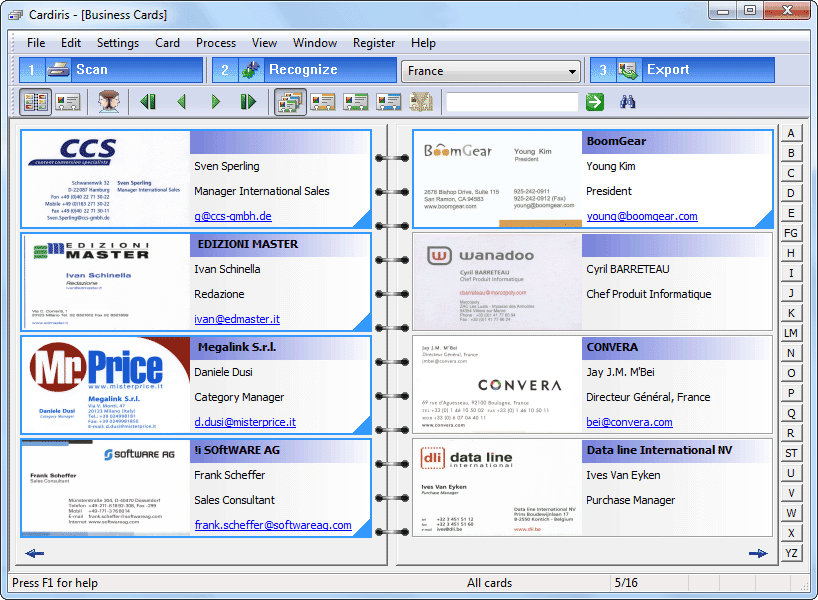Viewport: 818px width, 600px height.
Task: Open search with the binoculars icon
Action: click(x=628, y=102)
